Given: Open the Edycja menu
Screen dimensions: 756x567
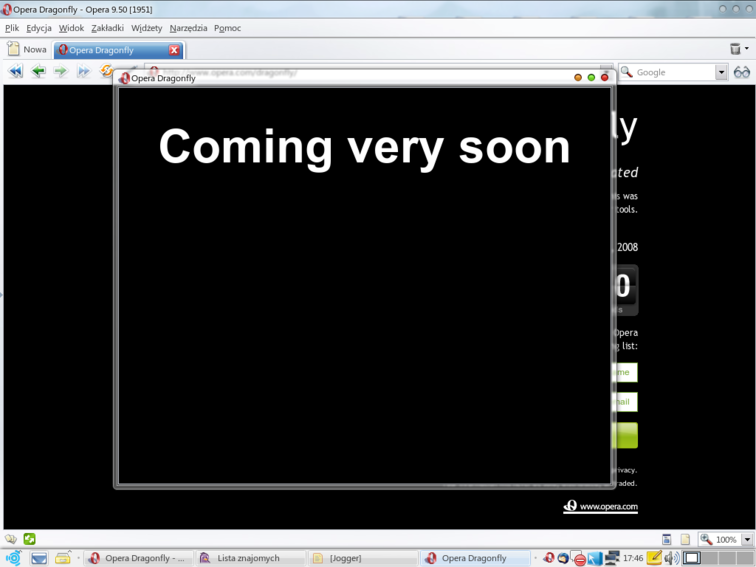Looking at the screenshot, I should point(39,28).
